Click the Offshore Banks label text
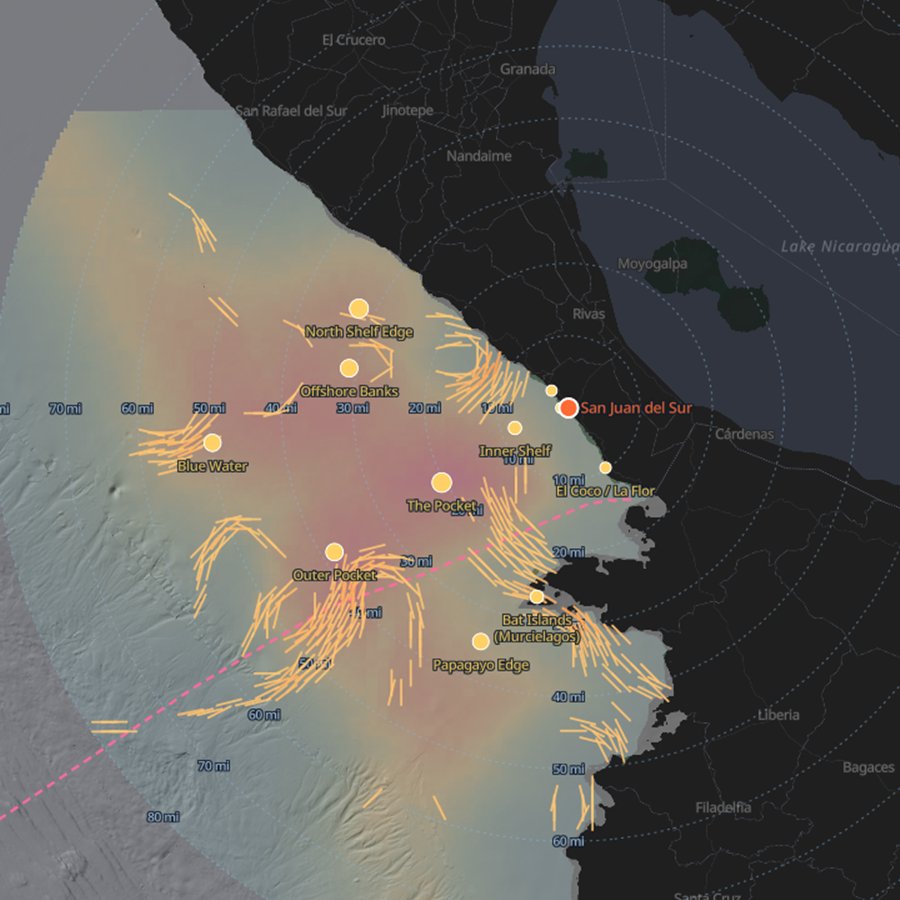 349,391
